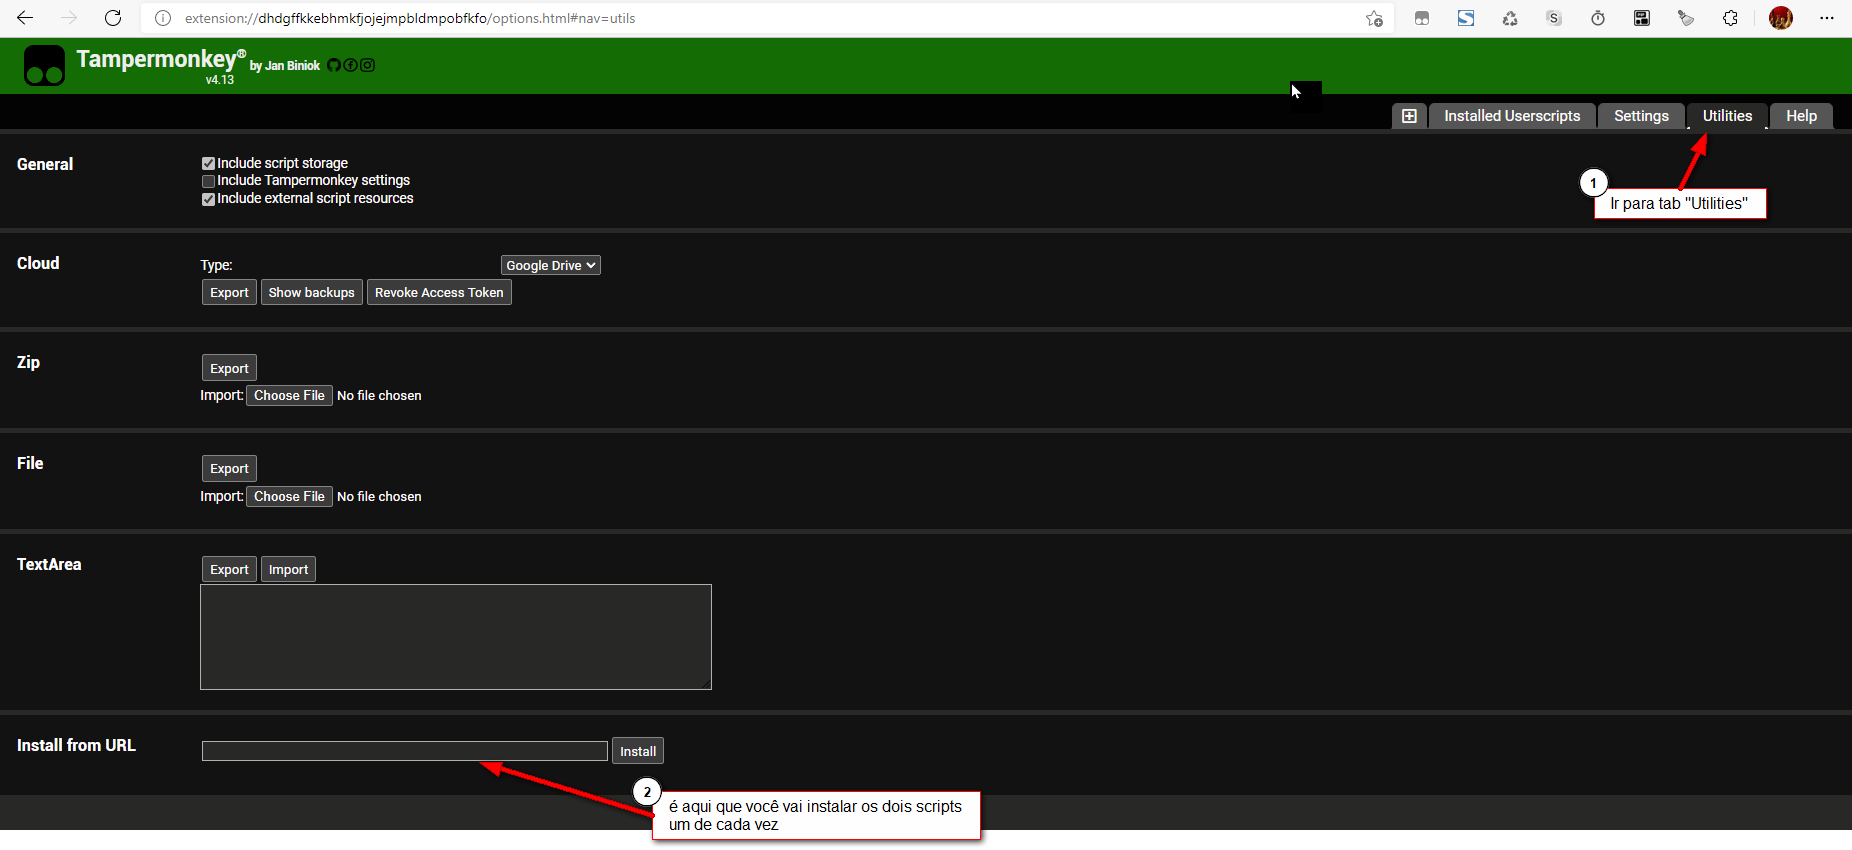The width and height of the screenshot is (1852, 850).
Task: Click the 'General' section label
Action: point(45,164)
